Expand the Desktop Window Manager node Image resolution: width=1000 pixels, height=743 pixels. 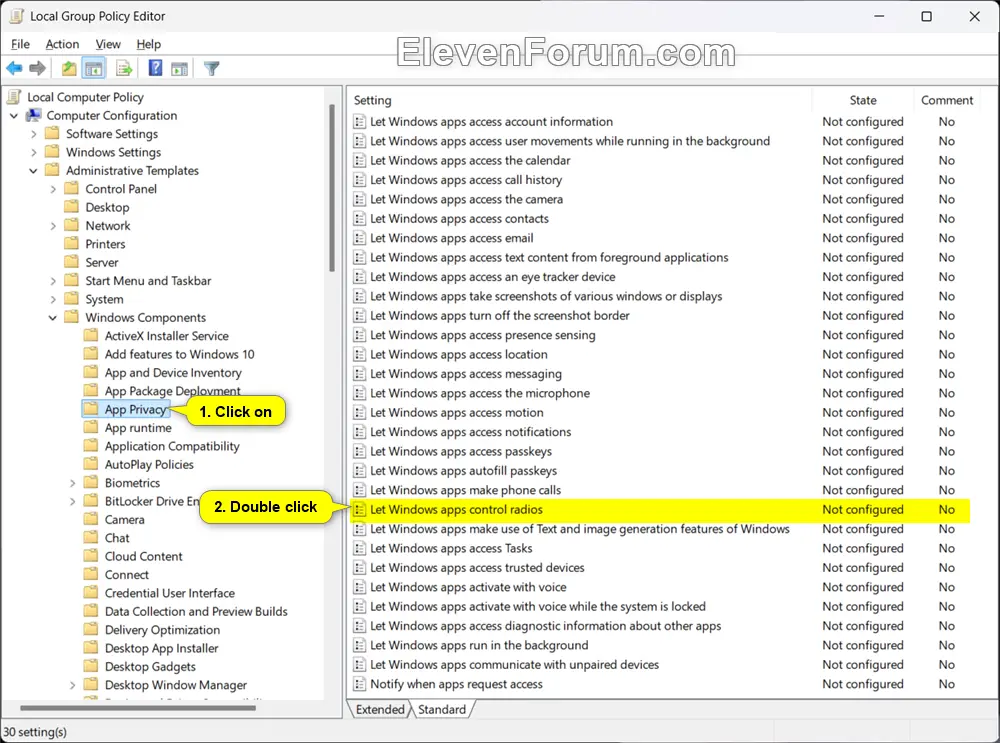[x=72, y=686]
